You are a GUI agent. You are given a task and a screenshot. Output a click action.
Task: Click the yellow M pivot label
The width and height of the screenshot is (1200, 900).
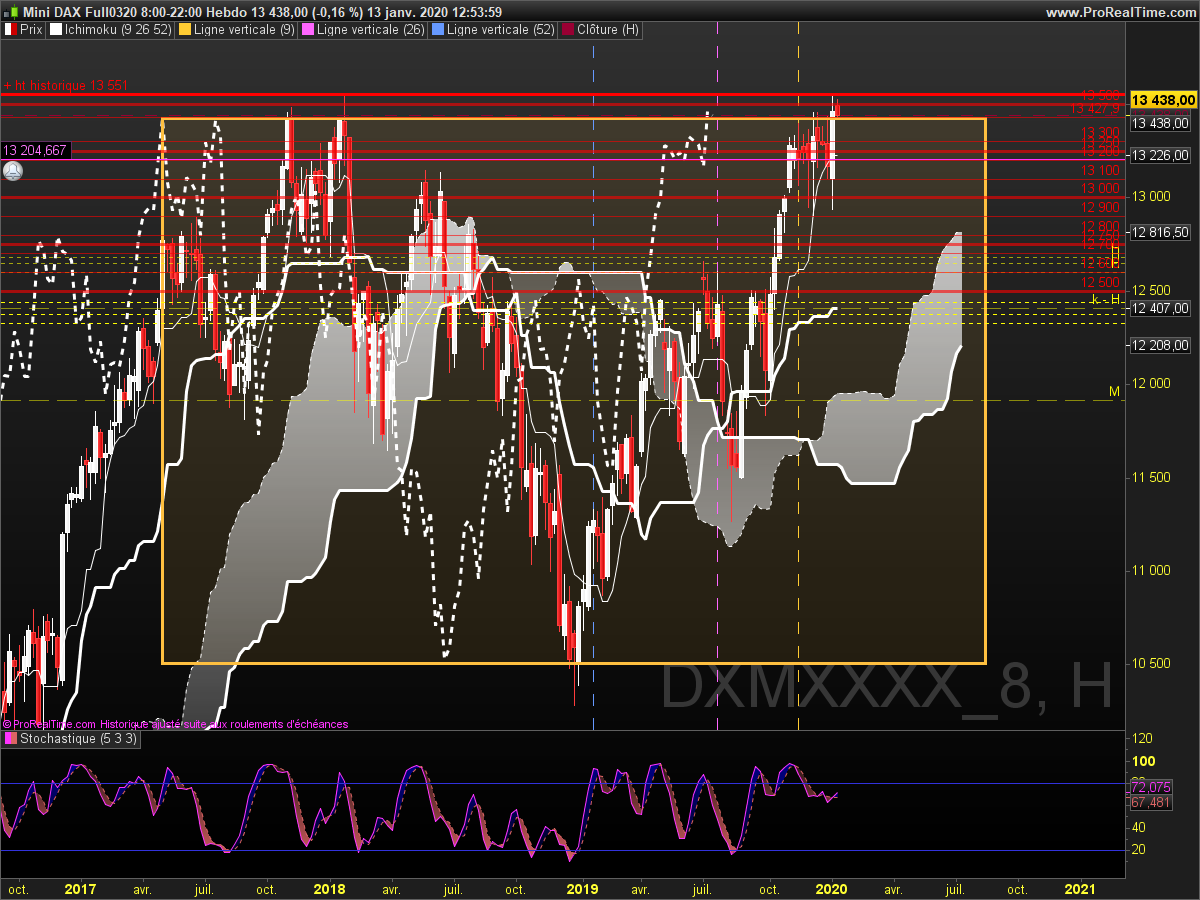1114,391
